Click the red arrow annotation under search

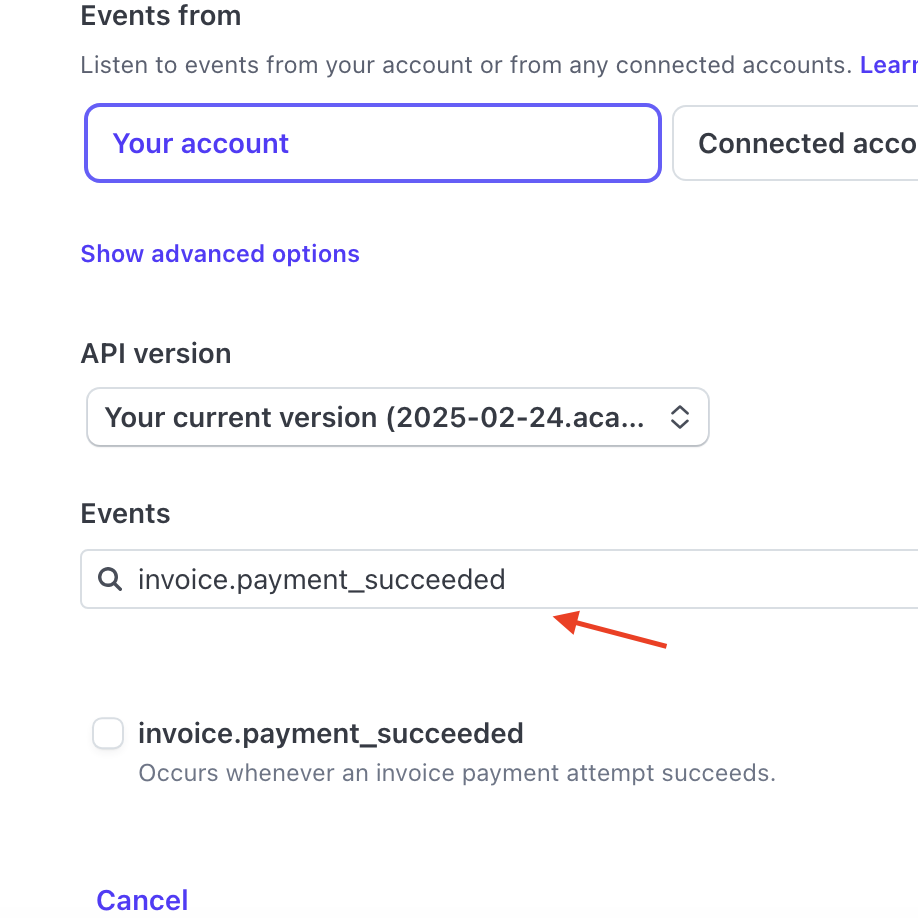click(x=610, y=630)
